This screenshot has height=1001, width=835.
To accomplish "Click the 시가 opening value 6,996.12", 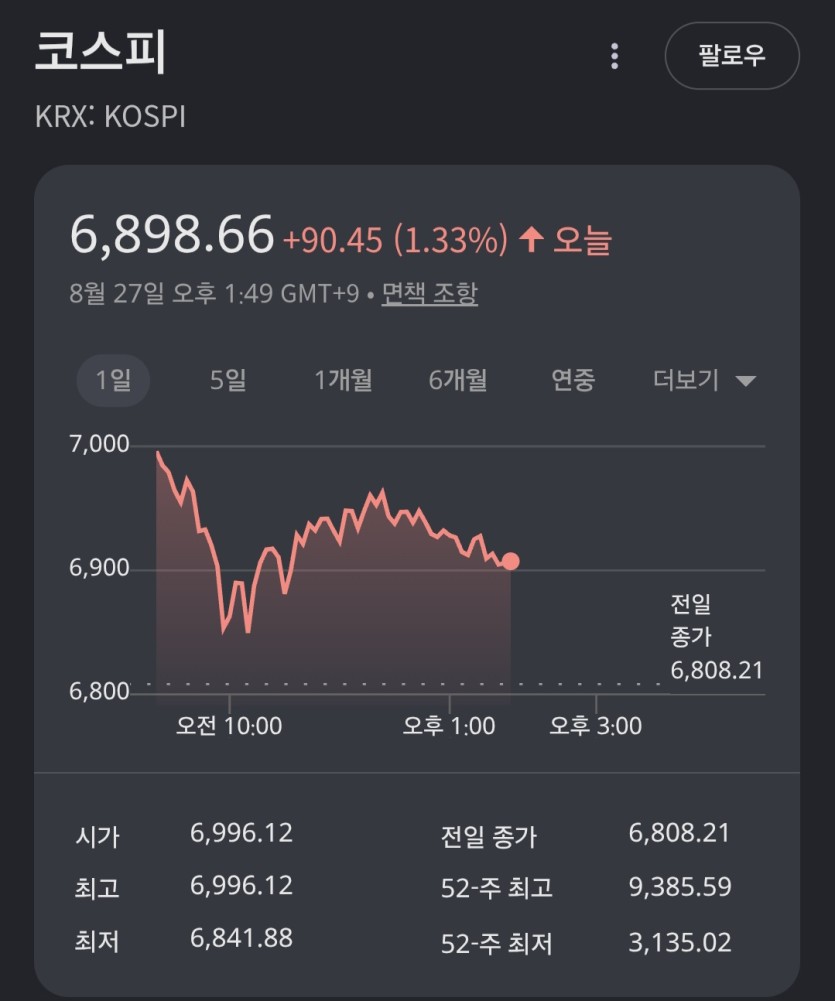I will (x=241, y=833).
